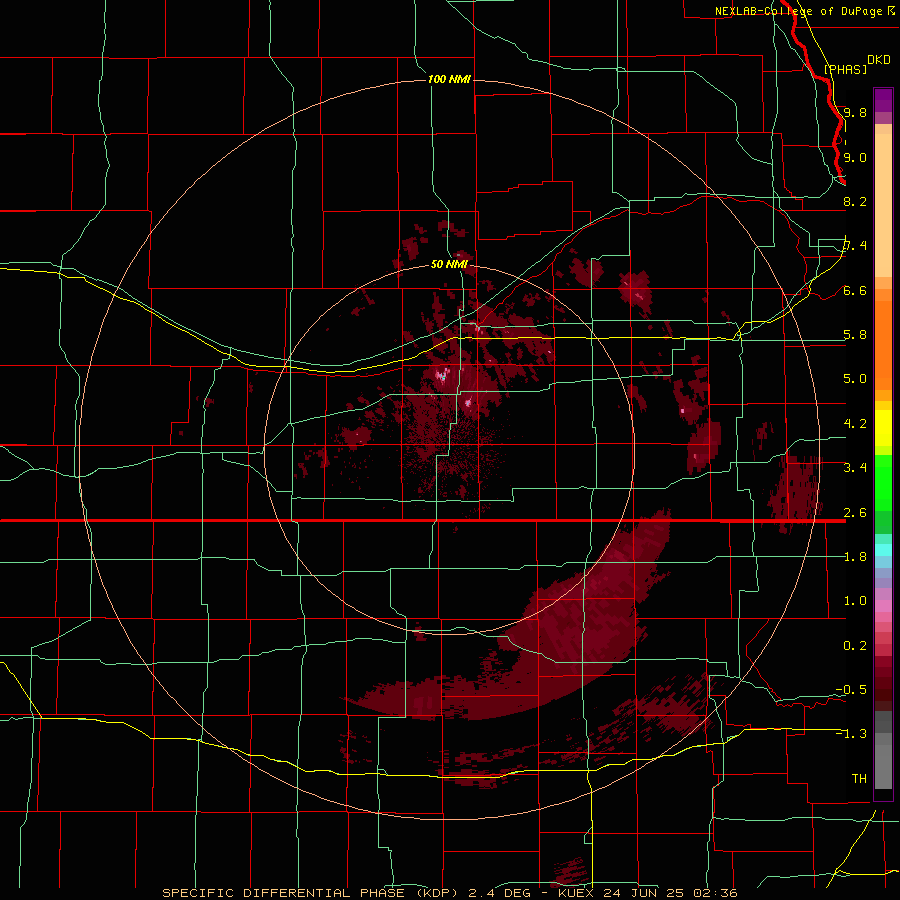Click the 2.6 scale value
900x900 pixels.
(x=855, y=513)
